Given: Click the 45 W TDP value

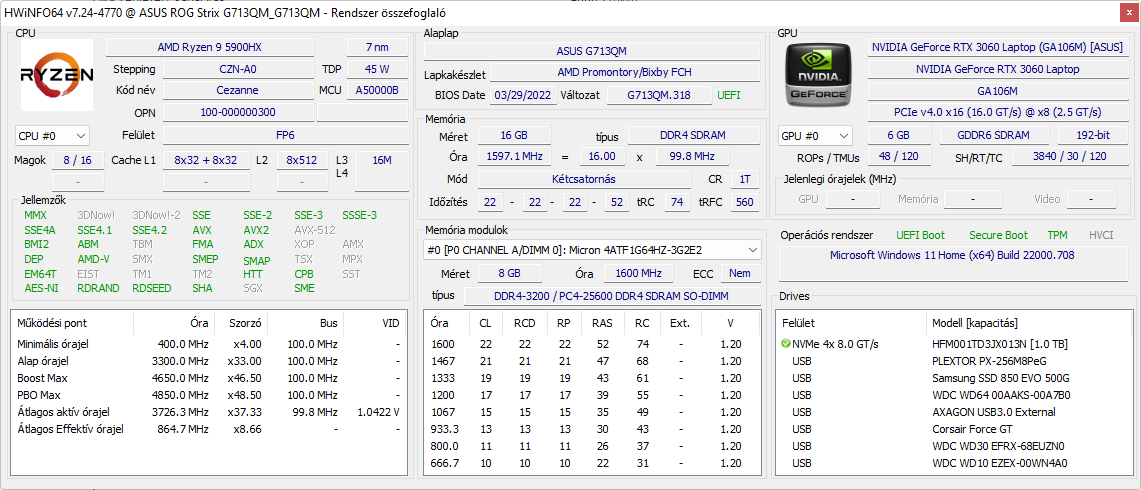Looking at the screenshot, I should (377, 69).
